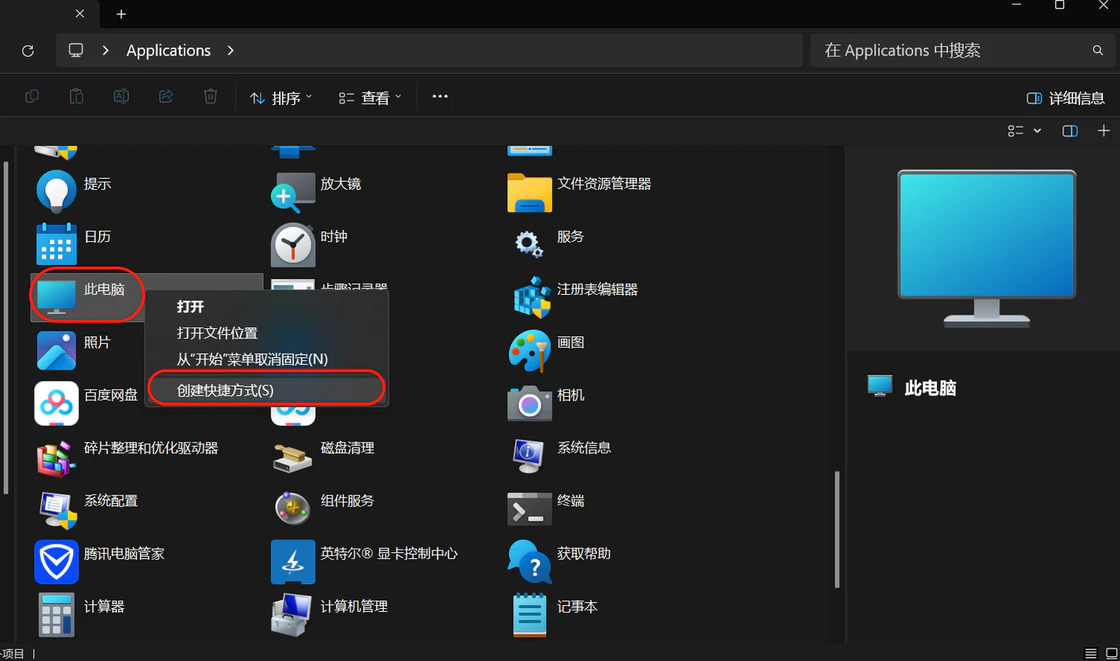The image size is (1120, 661).
Task: Open the 时钟 clock icon
Action: click(x=293, y=244)
